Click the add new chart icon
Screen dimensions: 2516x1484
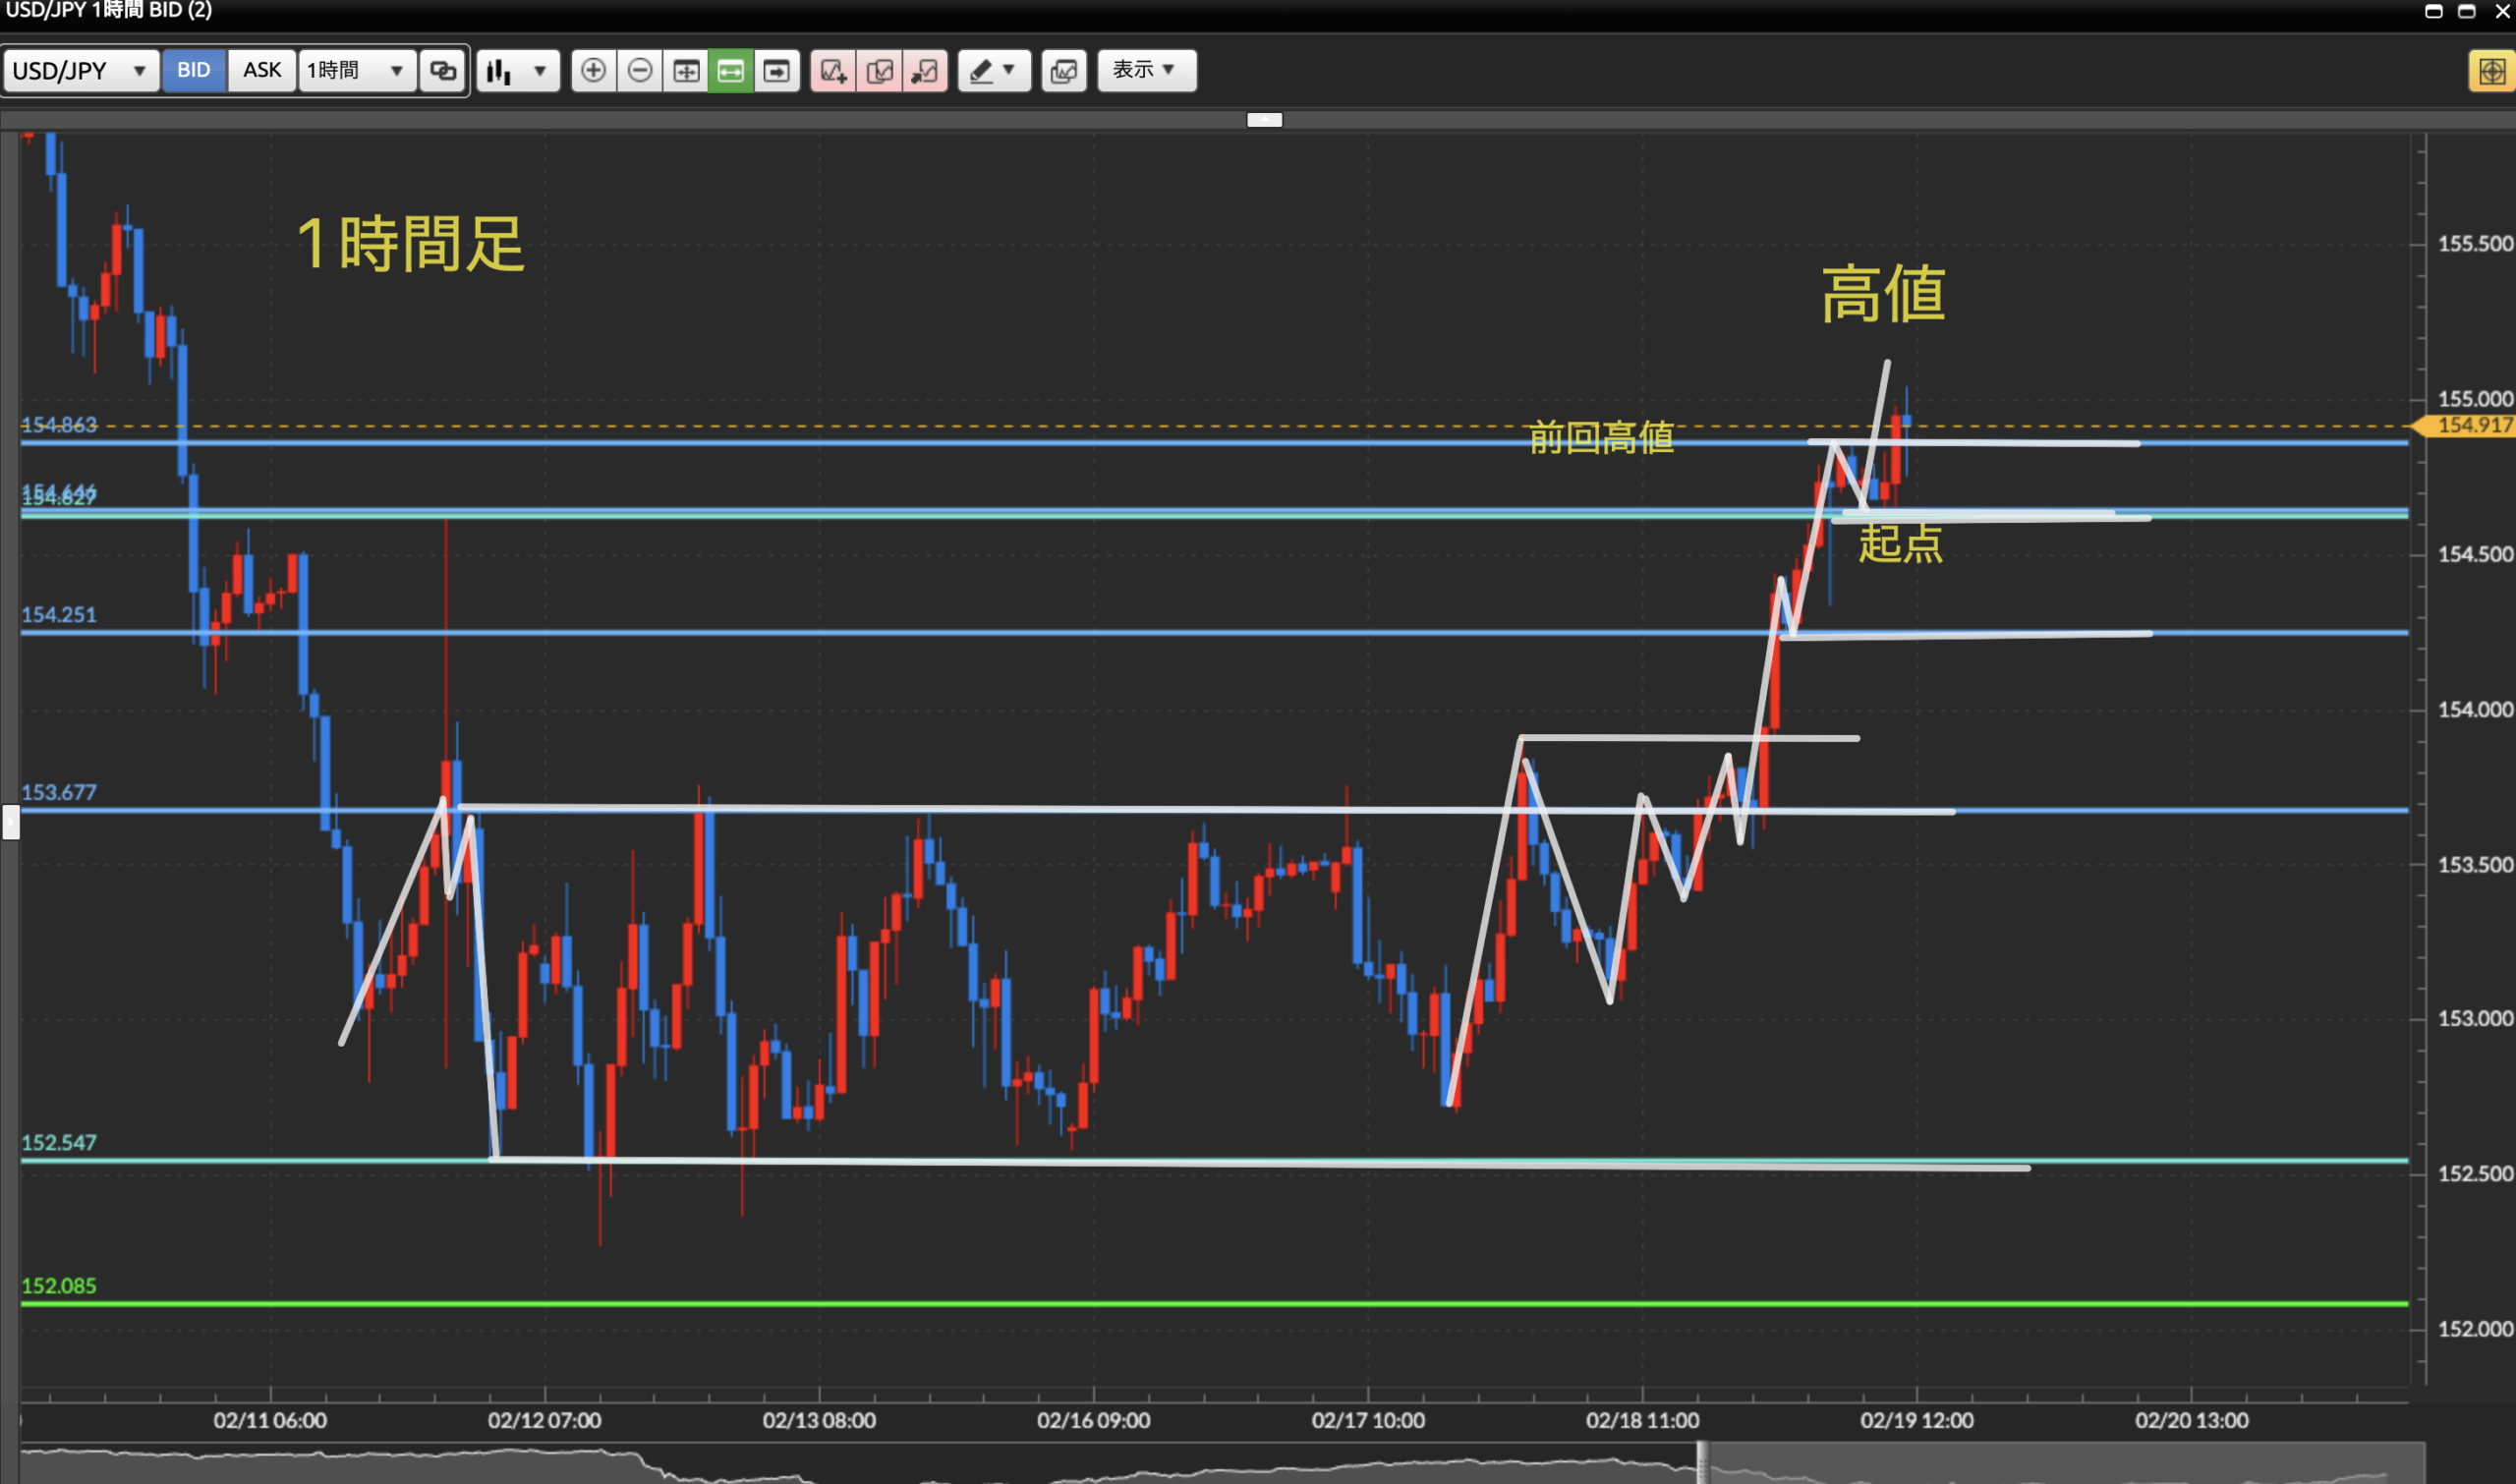coord(833,71)
